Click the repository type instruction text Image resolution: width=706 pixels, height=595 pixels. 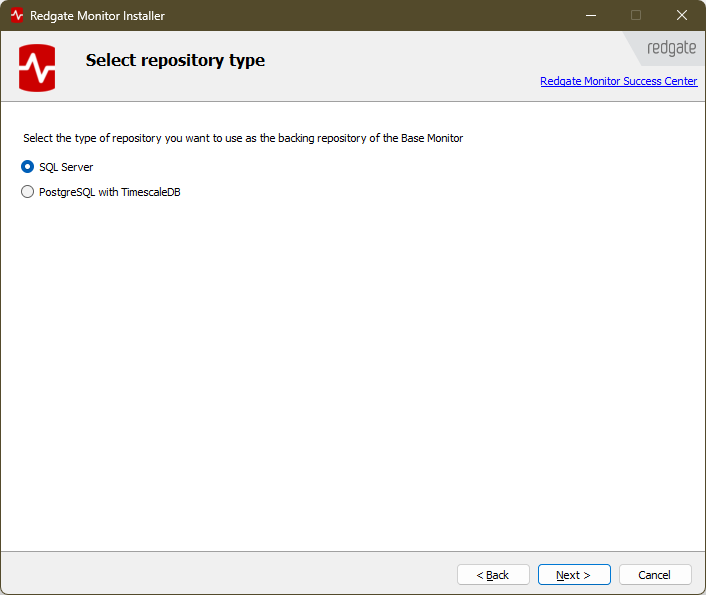243,138
